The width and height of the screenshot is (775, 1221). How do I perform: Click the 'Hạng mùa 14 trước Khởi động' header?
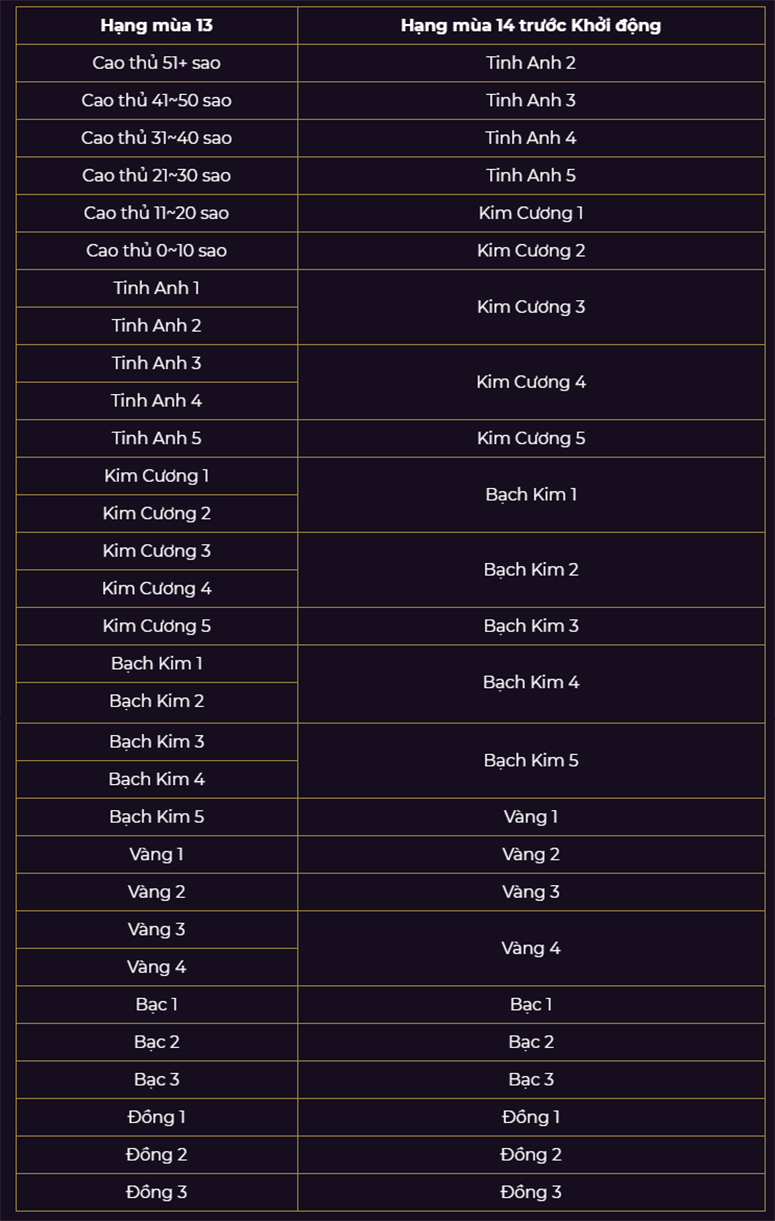click(x=531, y=26)
